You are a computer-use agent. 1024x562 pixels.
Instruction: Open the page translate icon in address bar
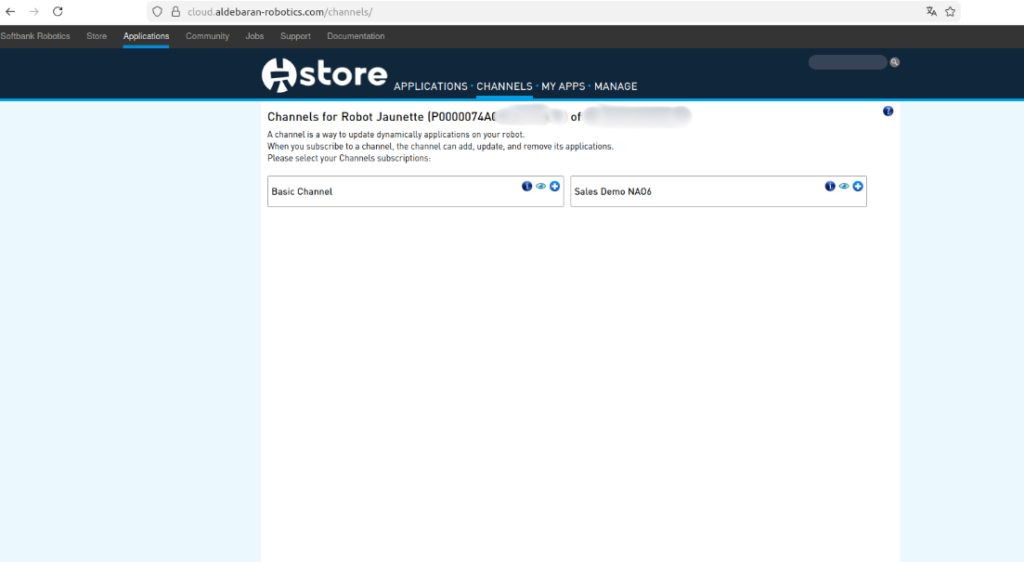point(931,12)
